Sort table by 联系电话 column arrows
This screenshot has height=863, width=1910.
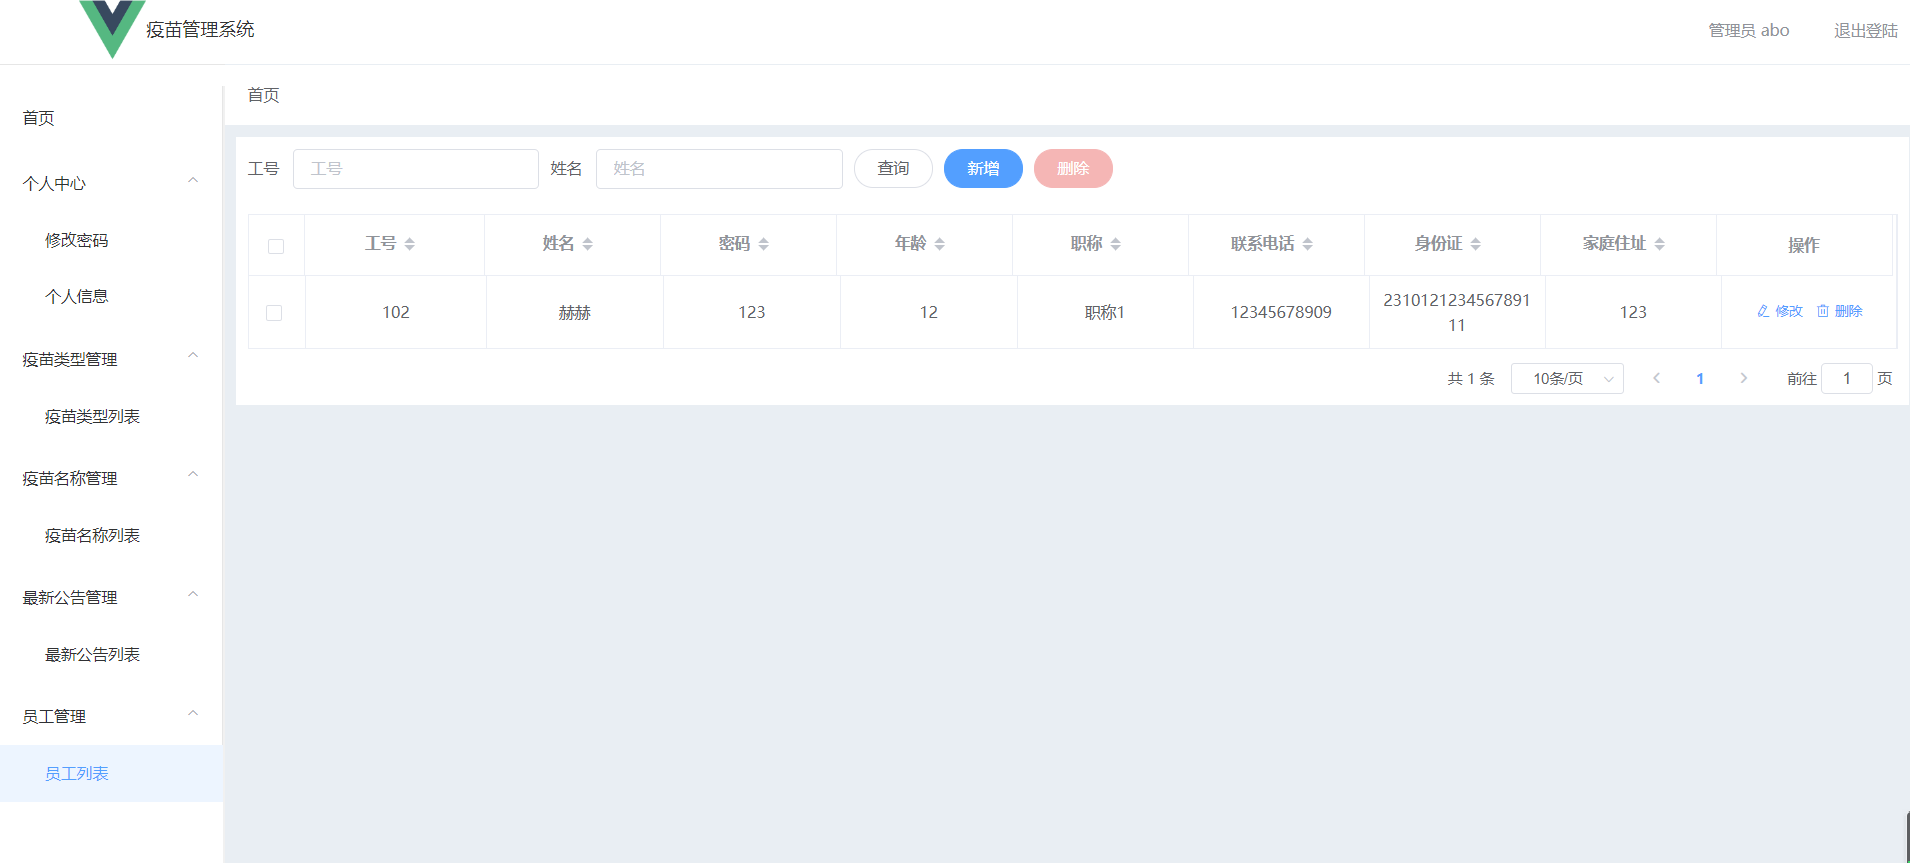1308,244
